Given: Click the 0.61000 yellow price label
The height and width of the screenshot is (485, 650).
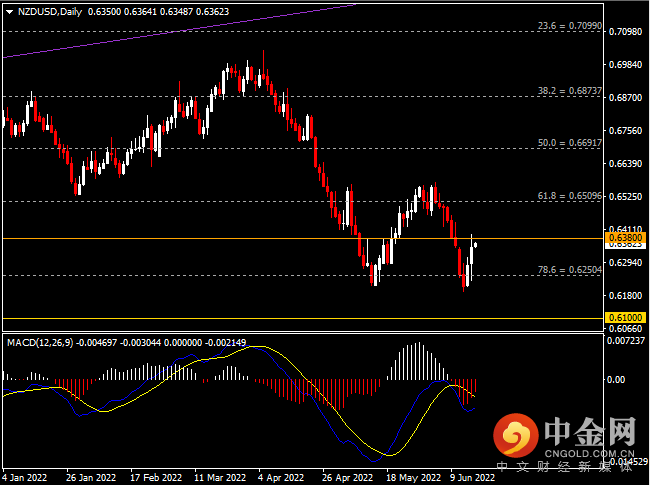Looking at the screenshot, I should [x=625, y=318].
